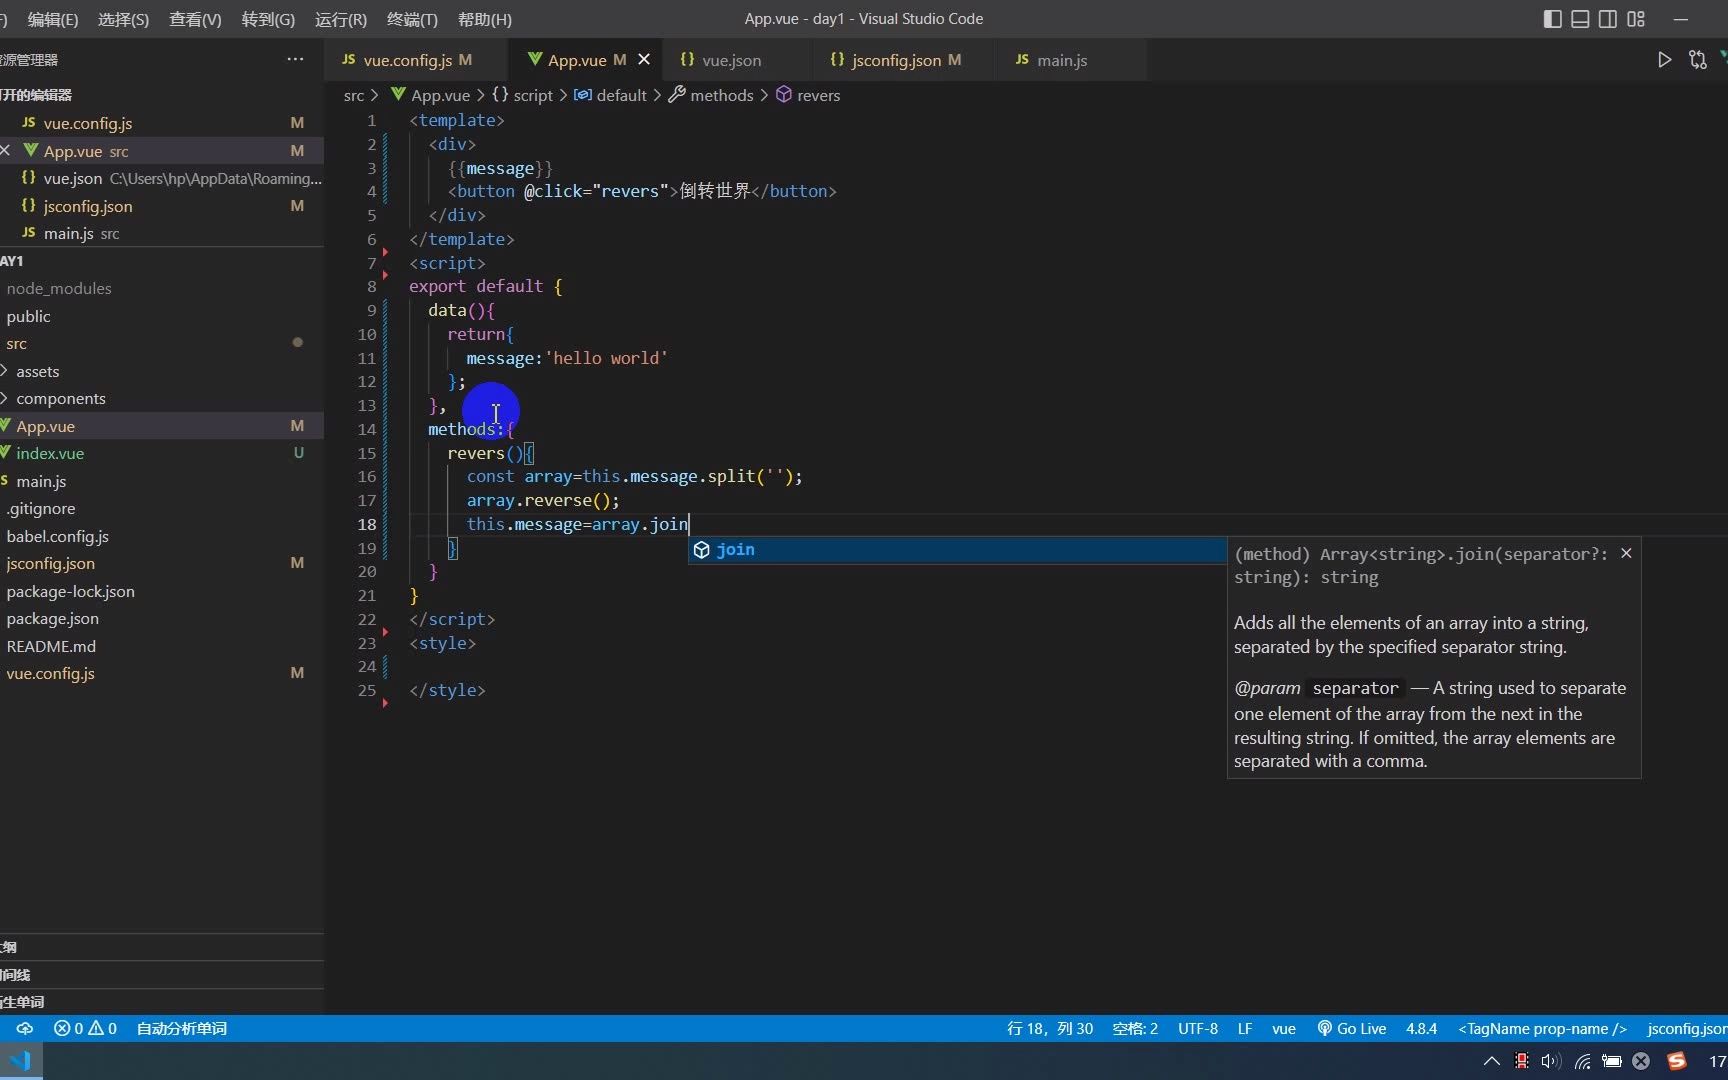1728x1080 pixels.
Task: Collapse the open editors section header
Action: [162, 95]
